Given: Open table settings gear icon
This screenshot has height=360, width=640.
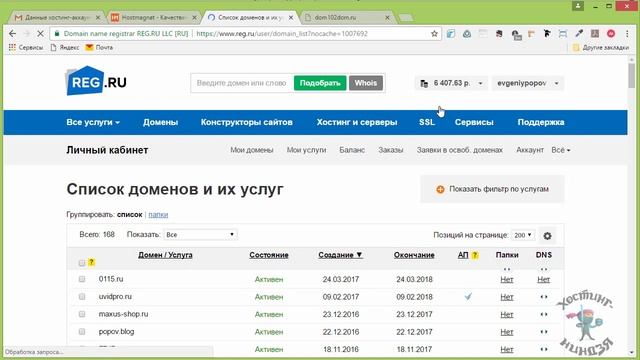Looking at the screenshot, I should (x=547, y=236).
